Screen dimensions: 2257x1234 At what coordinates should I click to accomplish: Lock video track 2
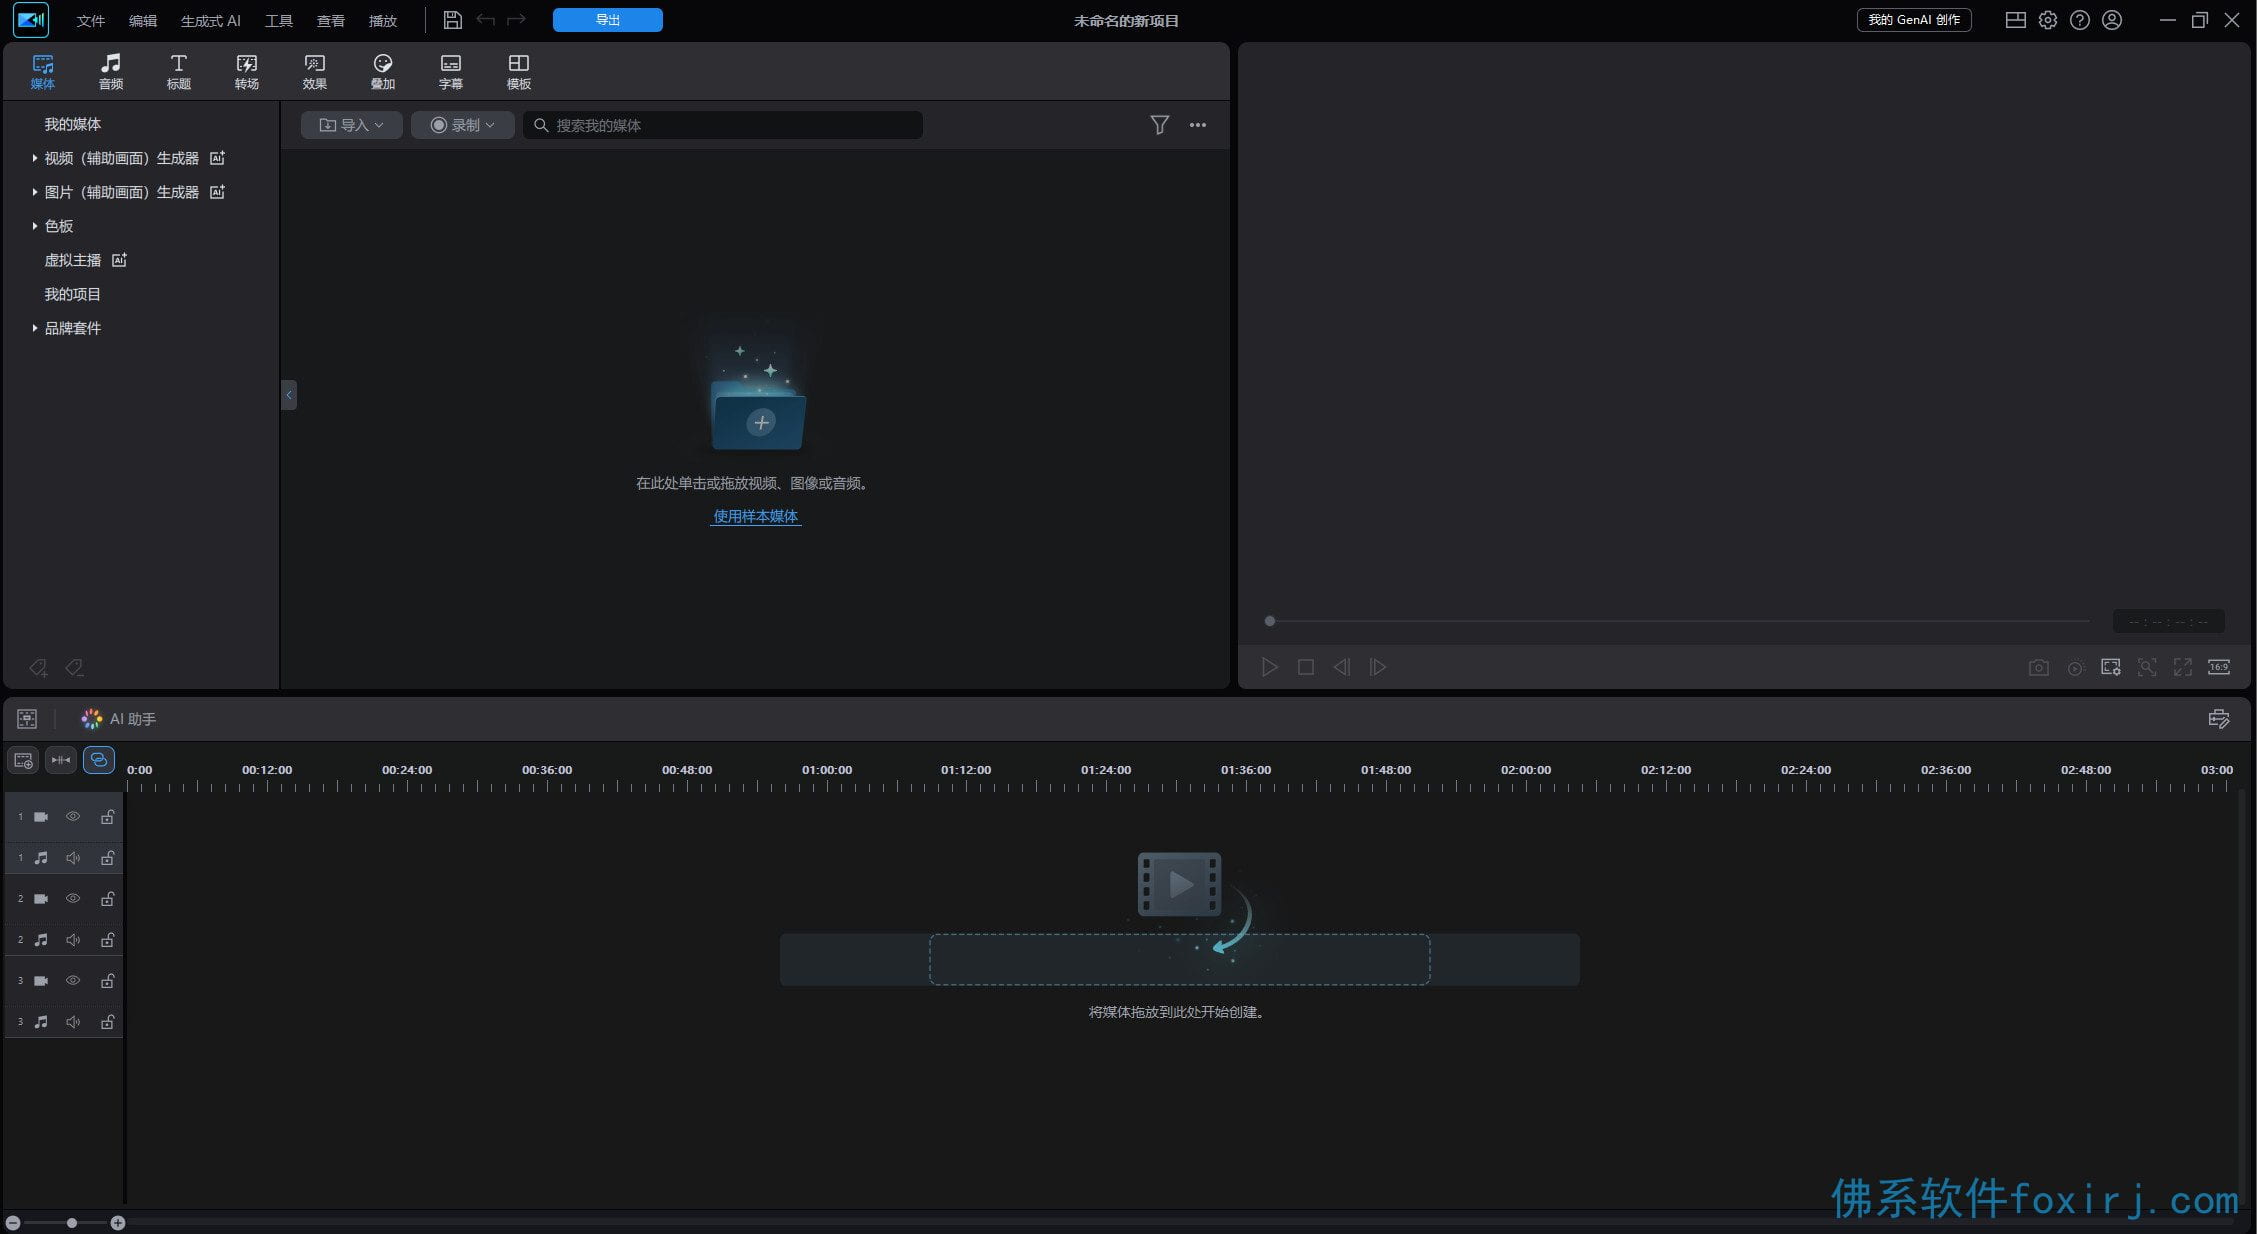click(107, 899)
